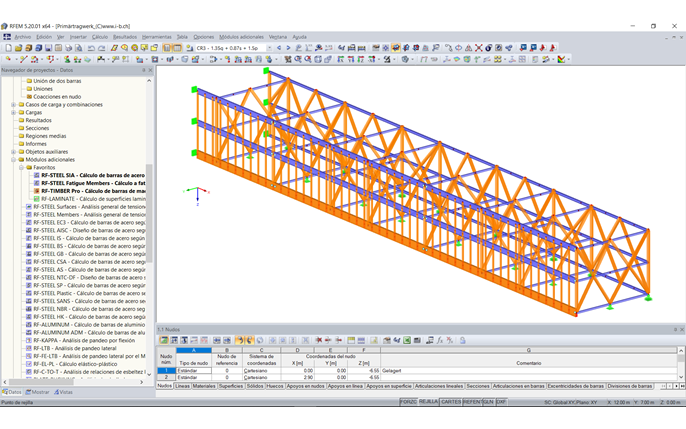Close the 1.1 Nudos table panel
The width and height of the screenshot is (686, 429).
pyautogui.click(x=682, y=329)
